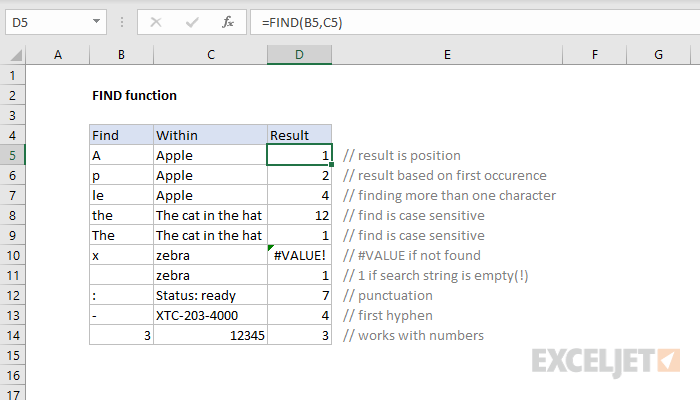Select row 4 header
Viewport: 700px width, 400px height.
click(12, 135)
